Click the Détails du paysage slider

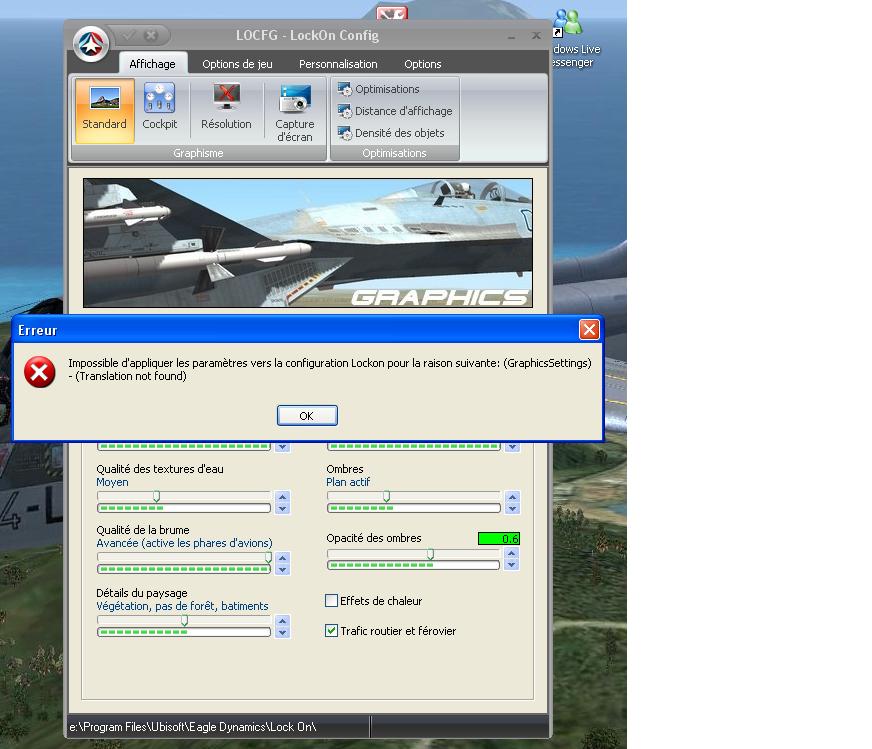pos(183,621)
